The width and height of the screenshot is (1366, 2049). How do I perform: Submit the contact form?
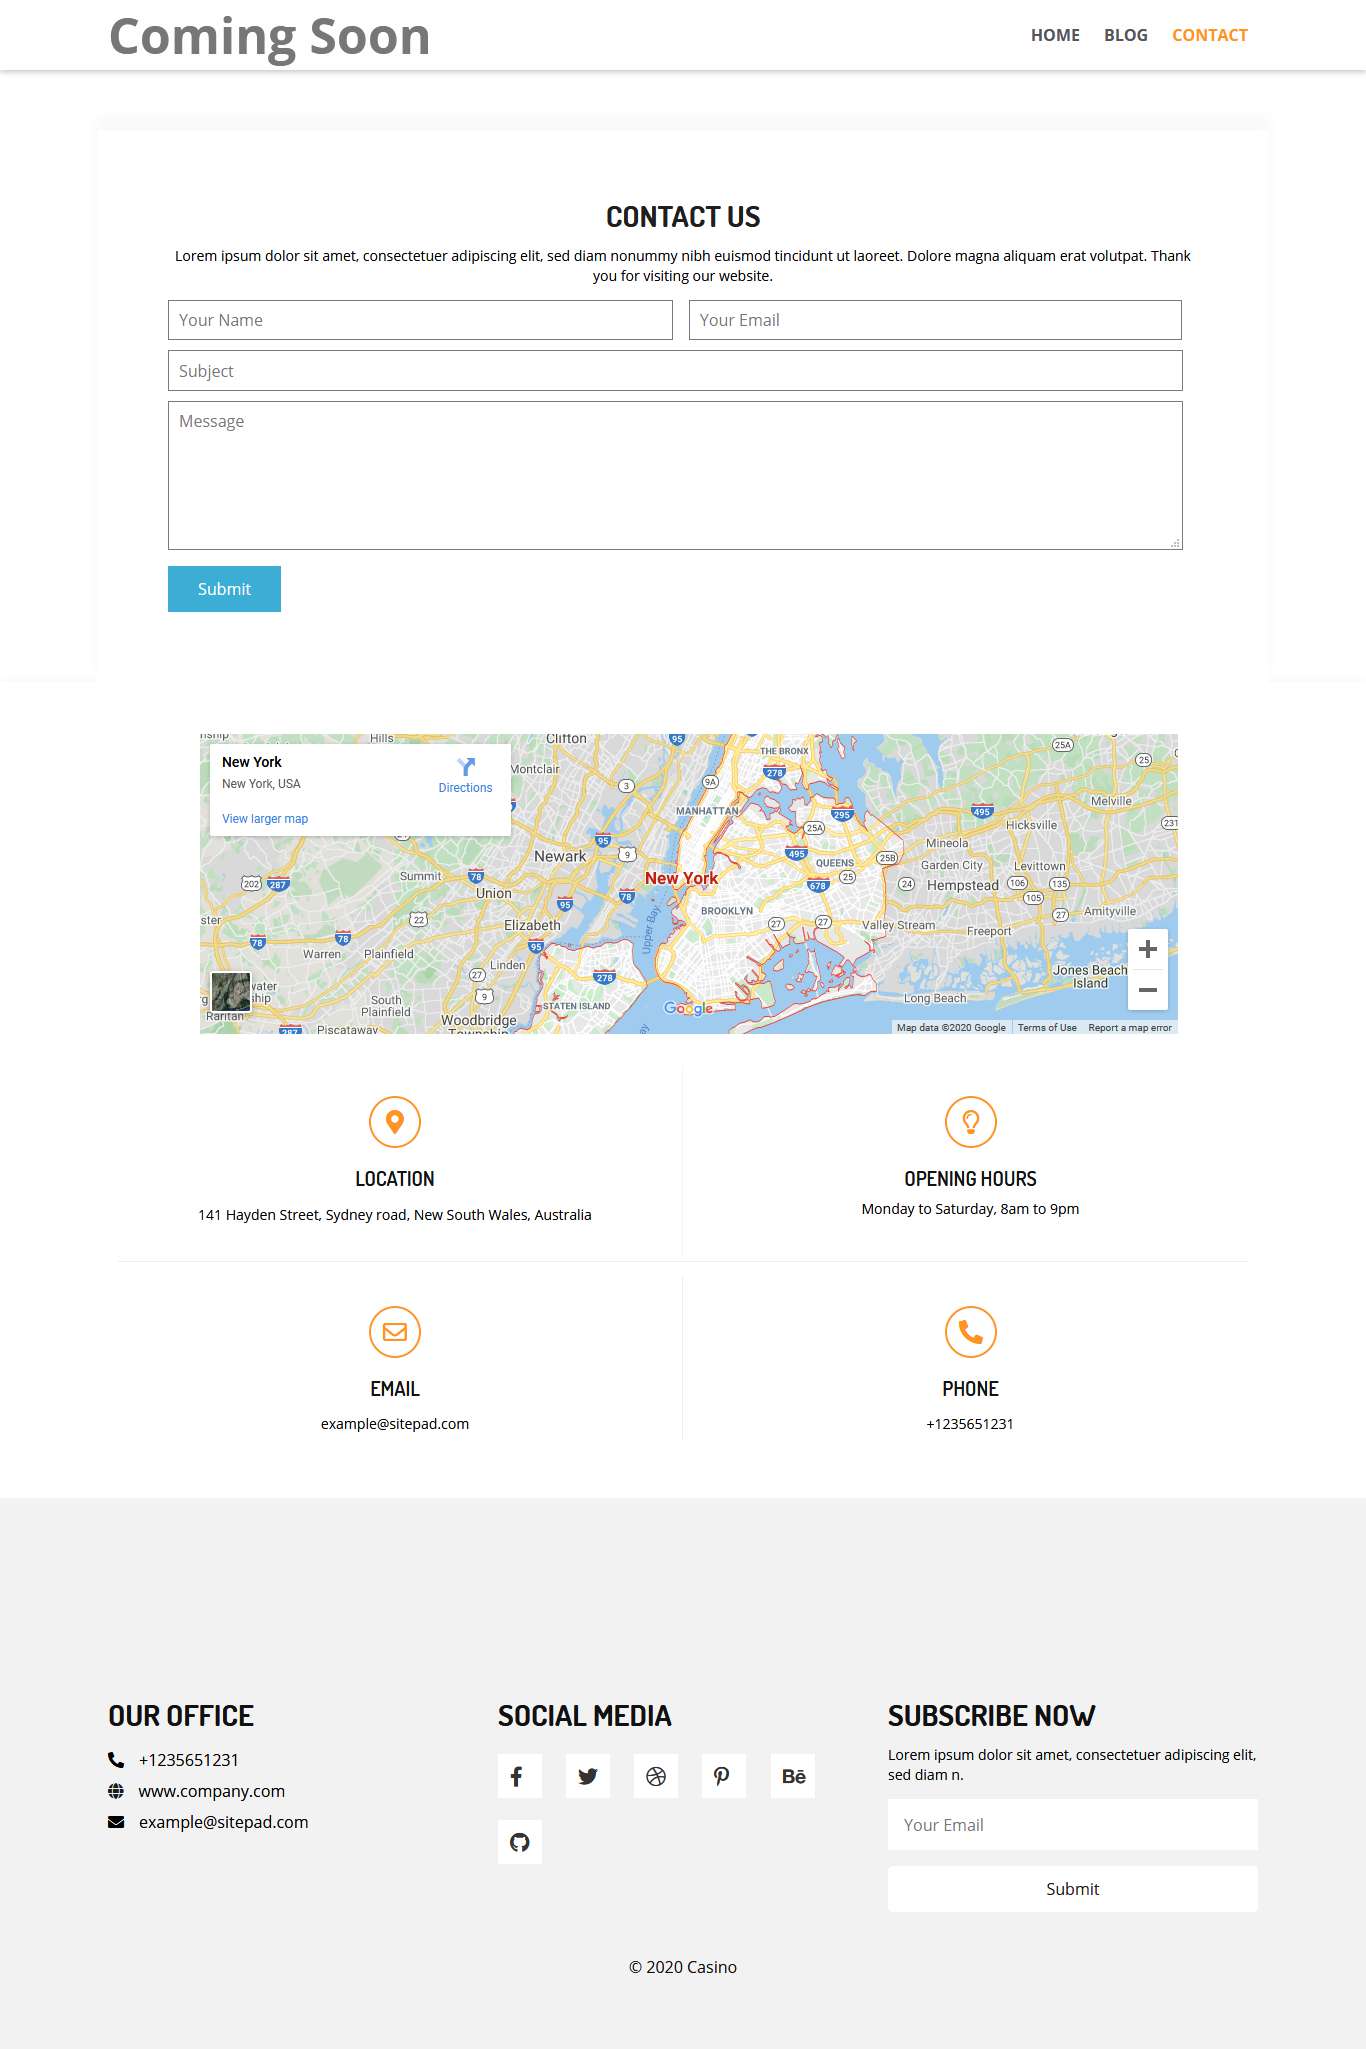pyautogui.click(x=224, y=589)
